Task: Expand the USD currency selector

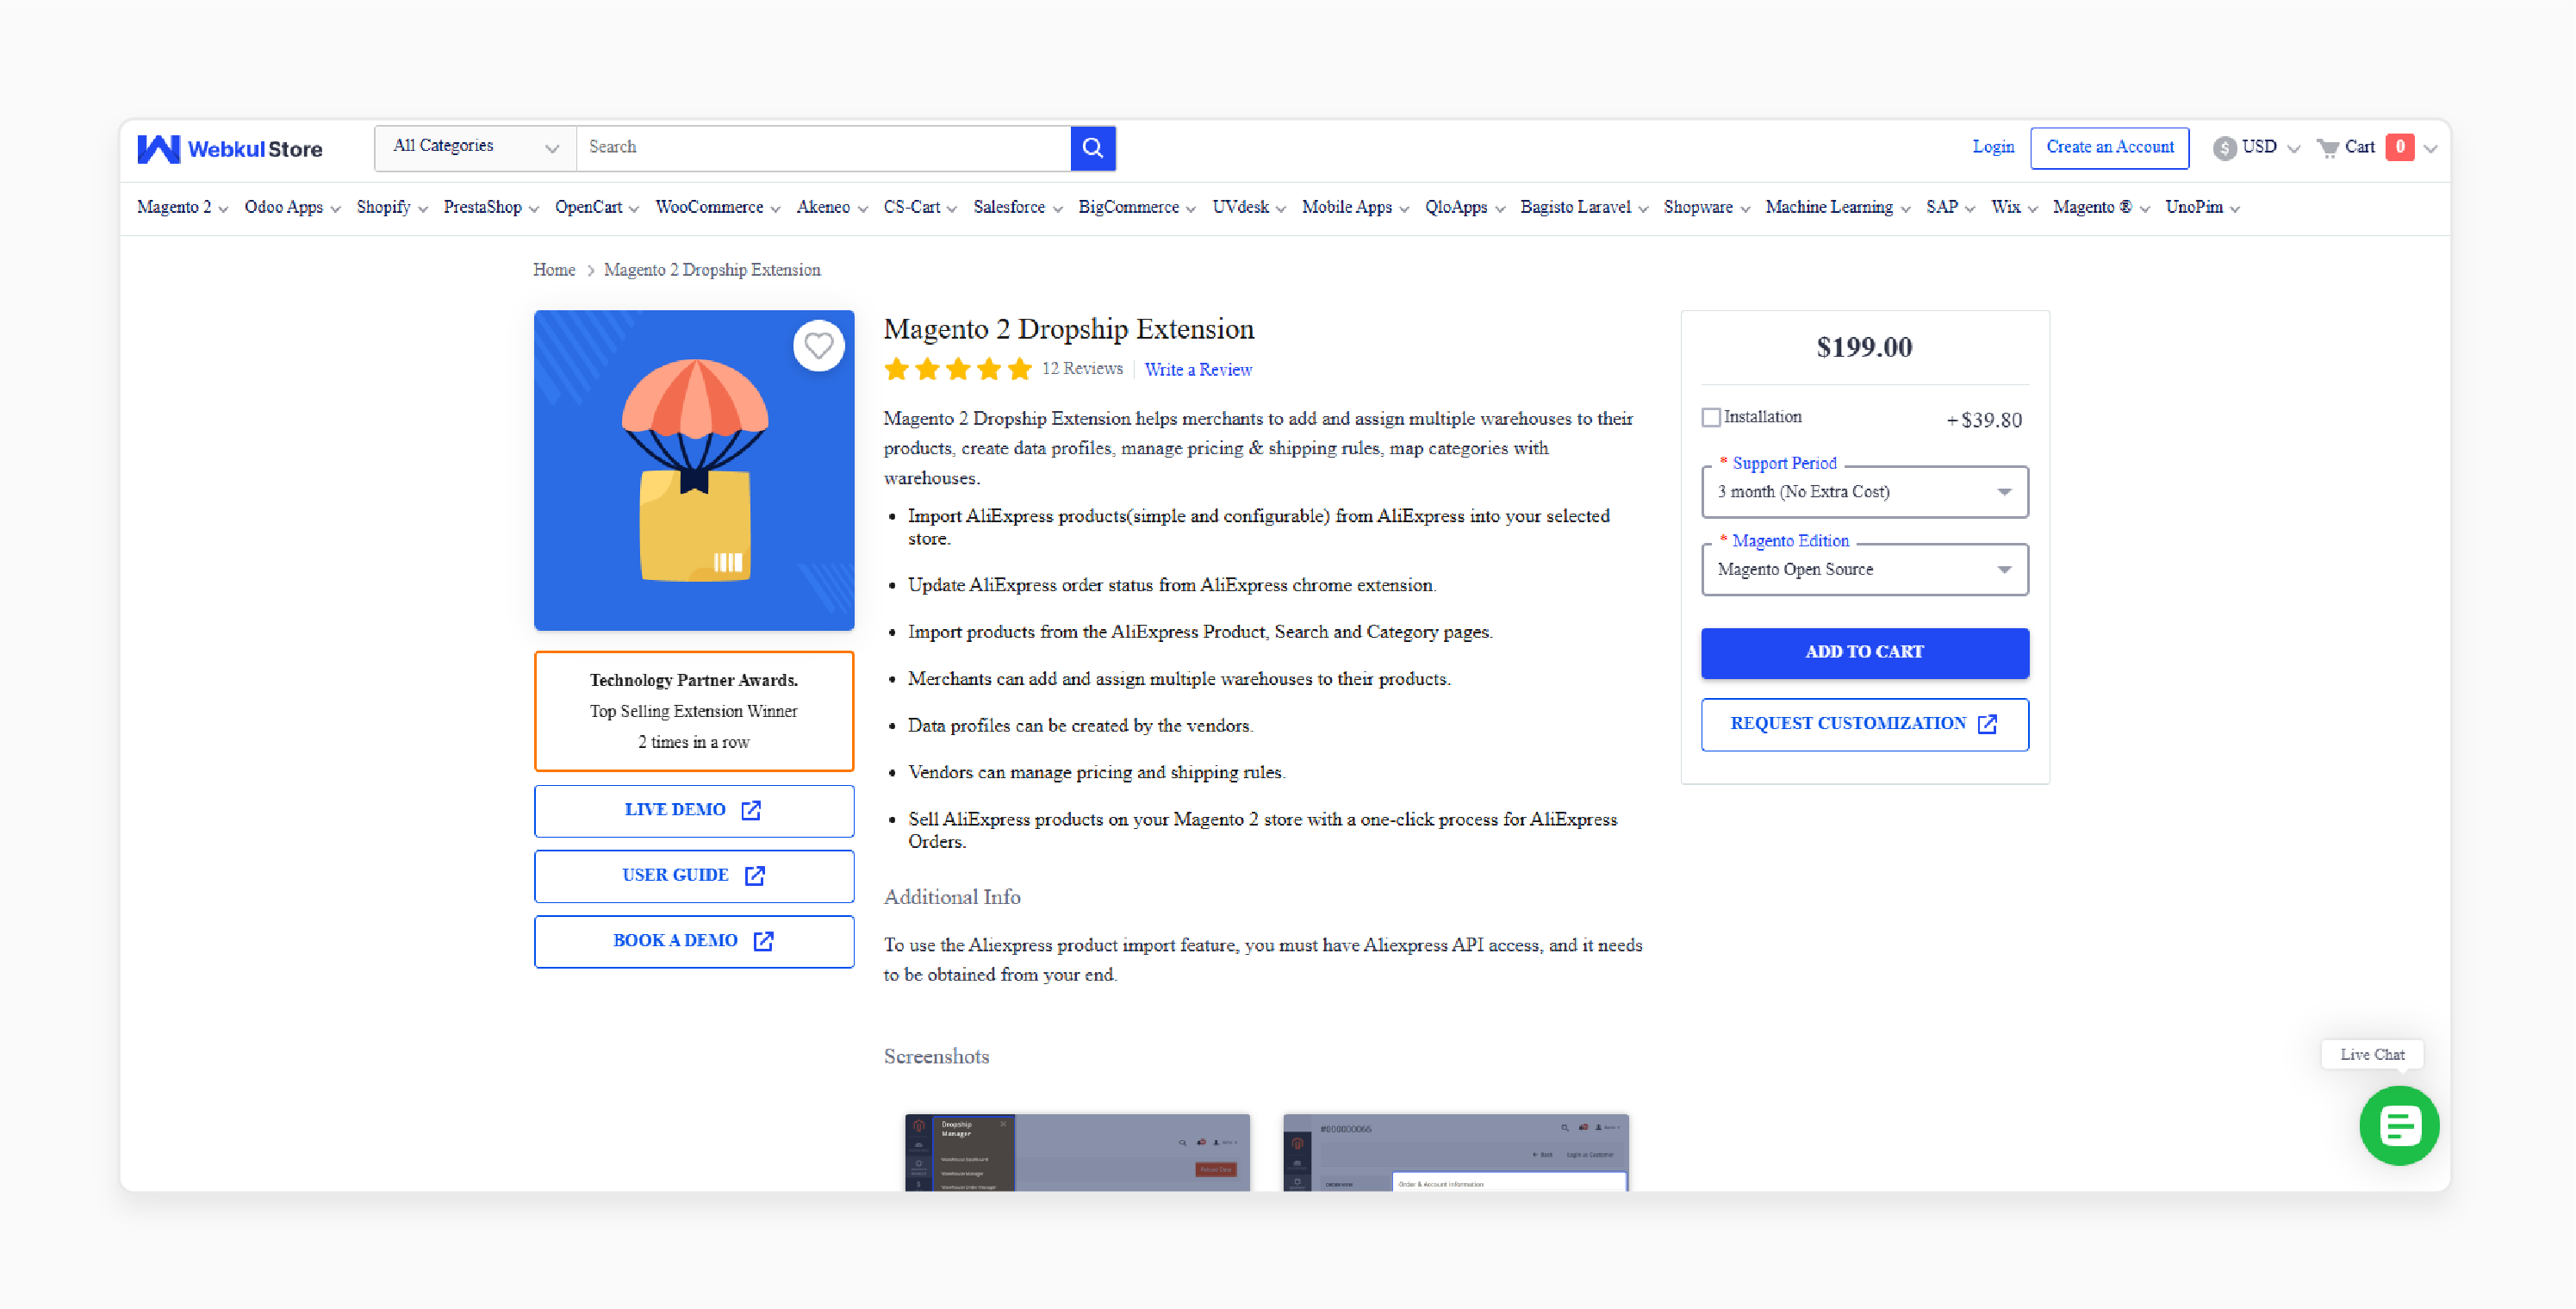Action: point(2257,148)
